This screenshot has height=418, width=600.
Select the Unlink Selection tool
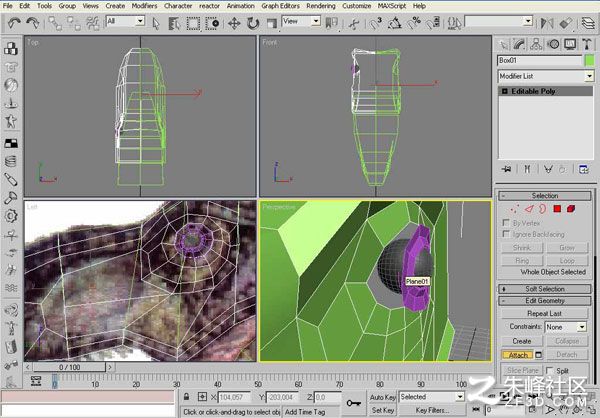tap(74, 23)
